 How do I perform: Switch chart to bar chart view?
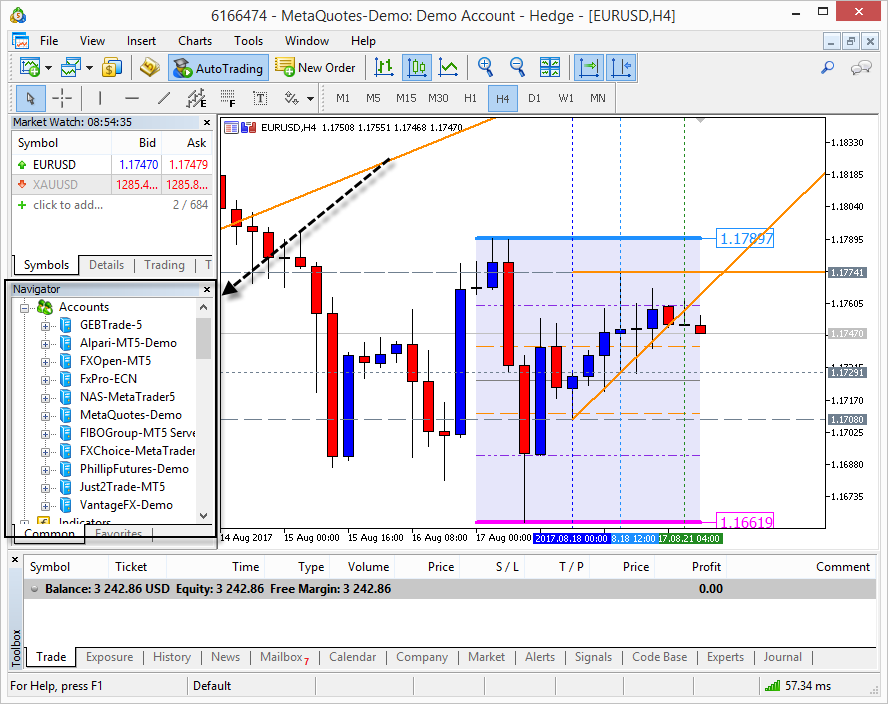[x=384, y=67]
